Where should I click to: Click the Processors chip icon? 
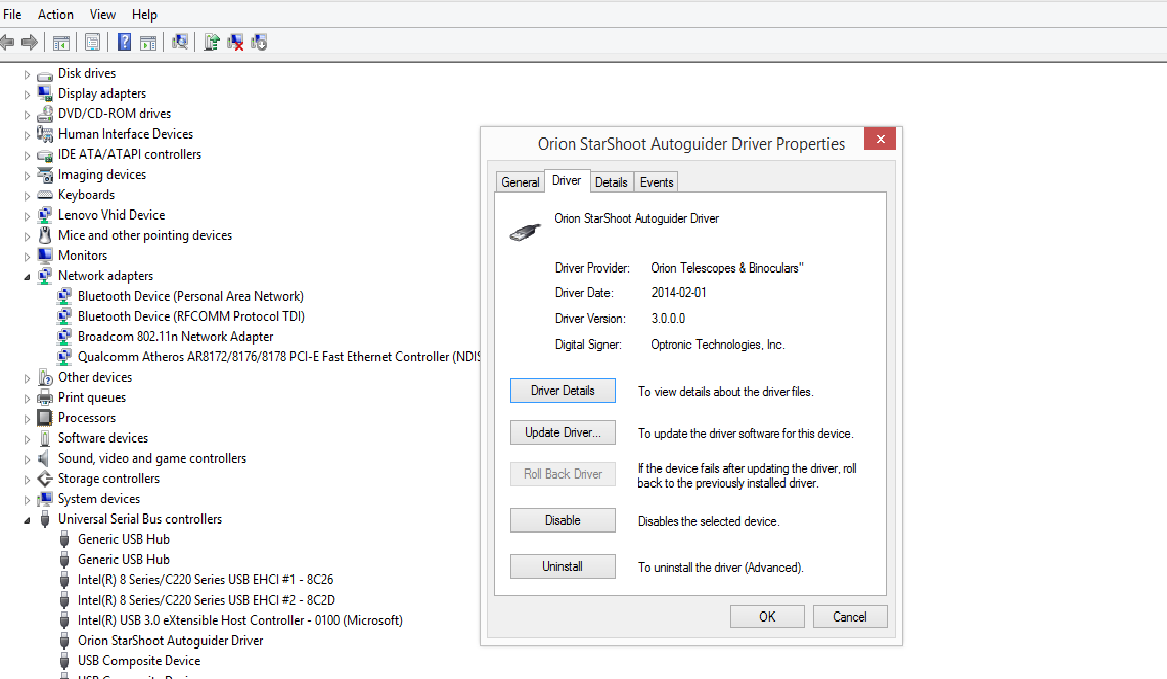(x=45, y=418)
